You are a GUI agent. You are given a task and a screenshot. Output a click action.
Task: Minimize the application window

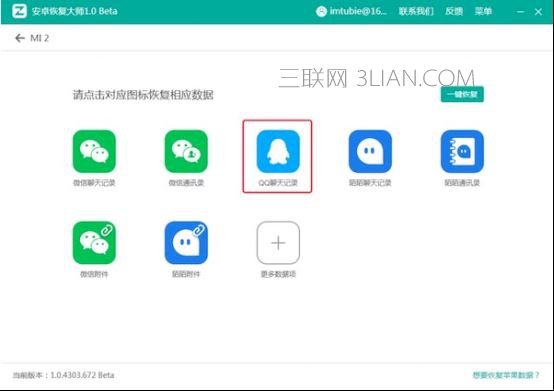click(520, 12)
